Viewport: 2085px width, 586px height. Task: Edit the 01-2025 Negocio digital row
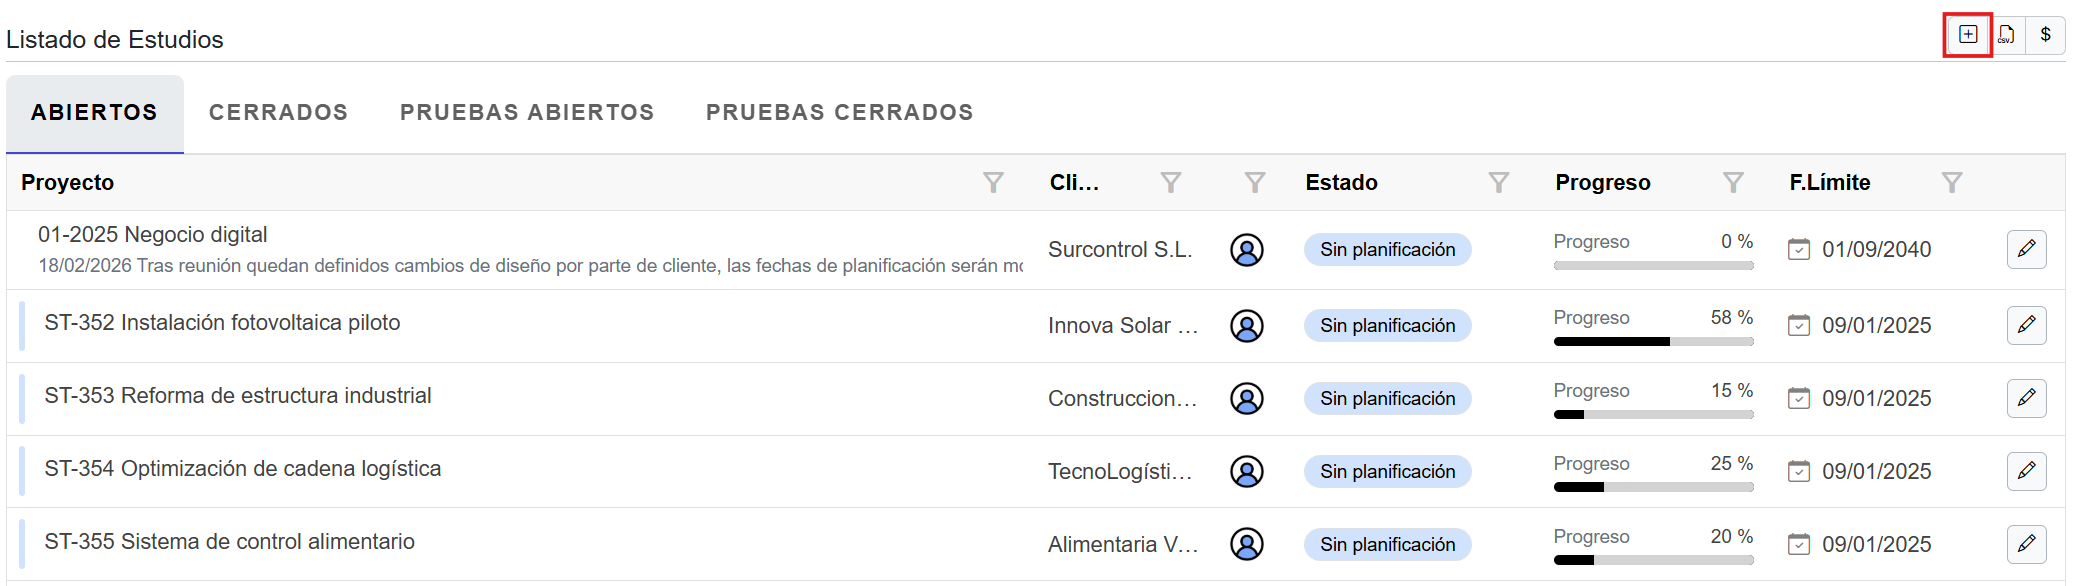pyautogui.click(x=2026, y=249)
